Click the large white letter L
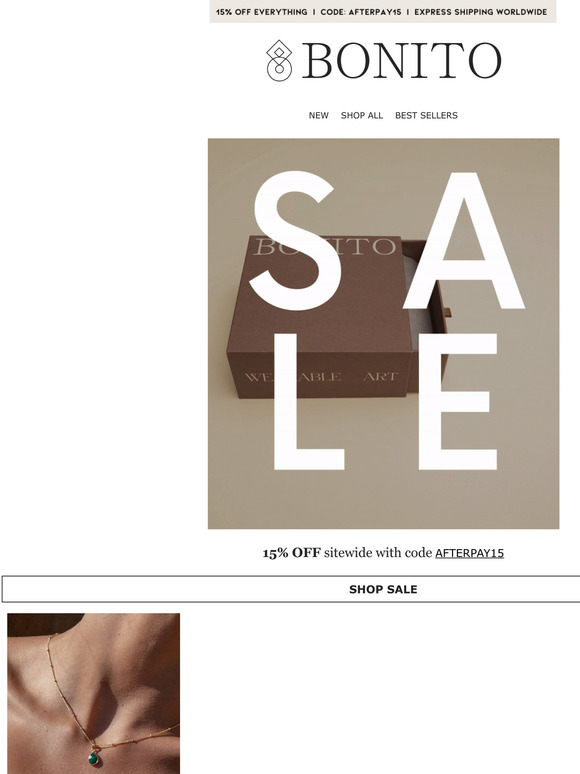 point(309,401)
